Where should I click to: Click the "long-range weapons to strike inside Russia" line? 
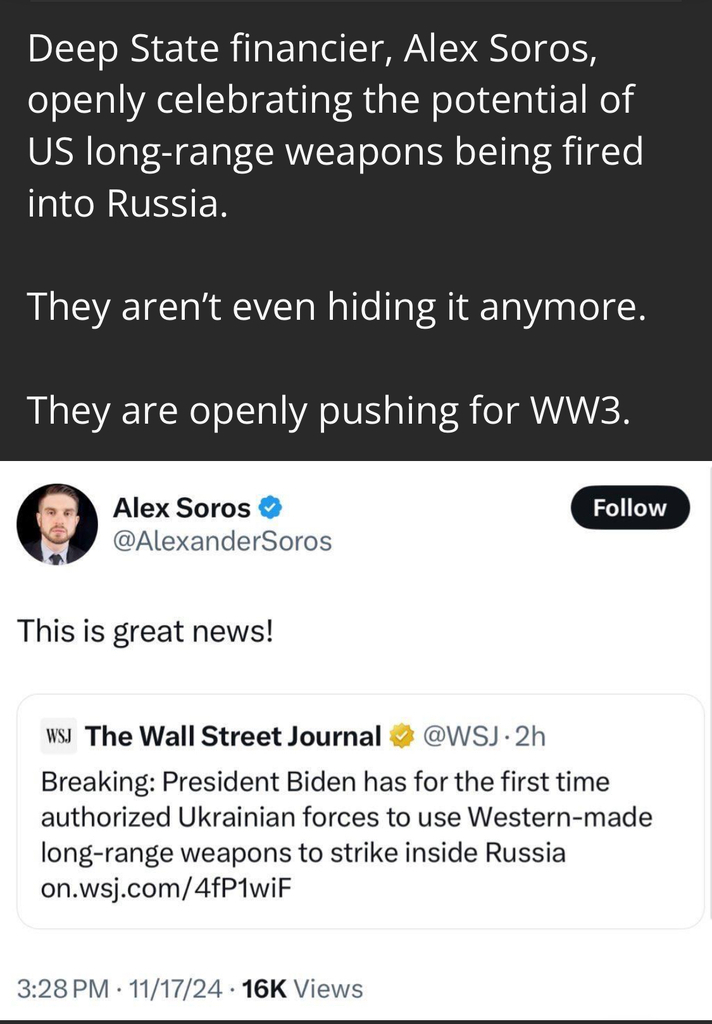point(303,853)
